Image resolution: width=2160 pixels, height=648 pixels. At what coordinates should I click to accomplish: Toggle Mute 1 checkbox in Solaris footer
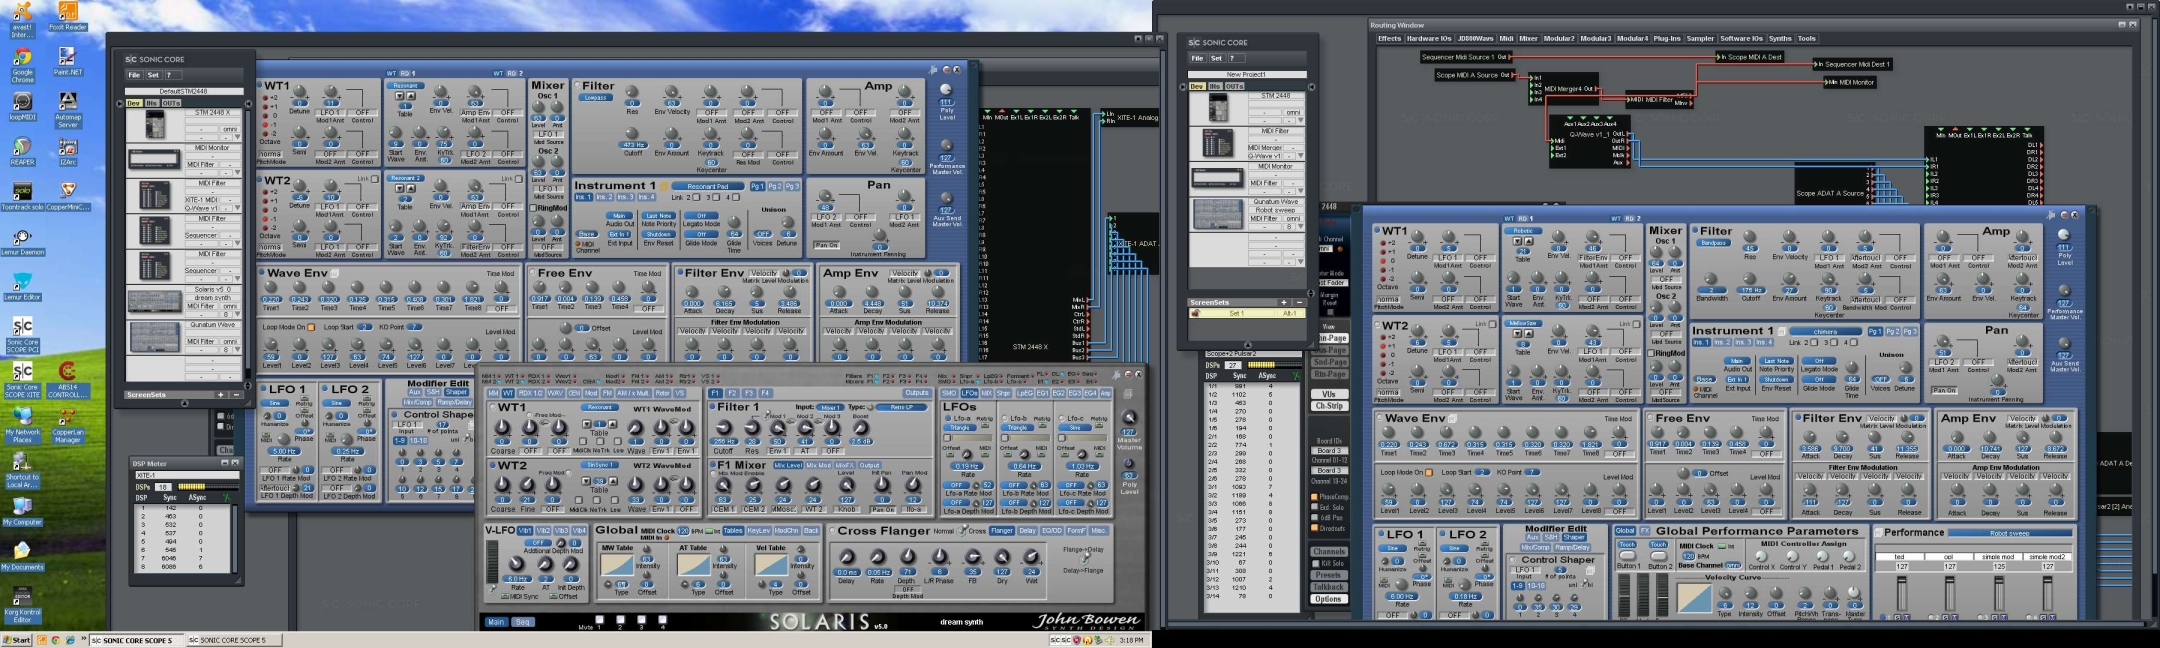pos(600,619)
